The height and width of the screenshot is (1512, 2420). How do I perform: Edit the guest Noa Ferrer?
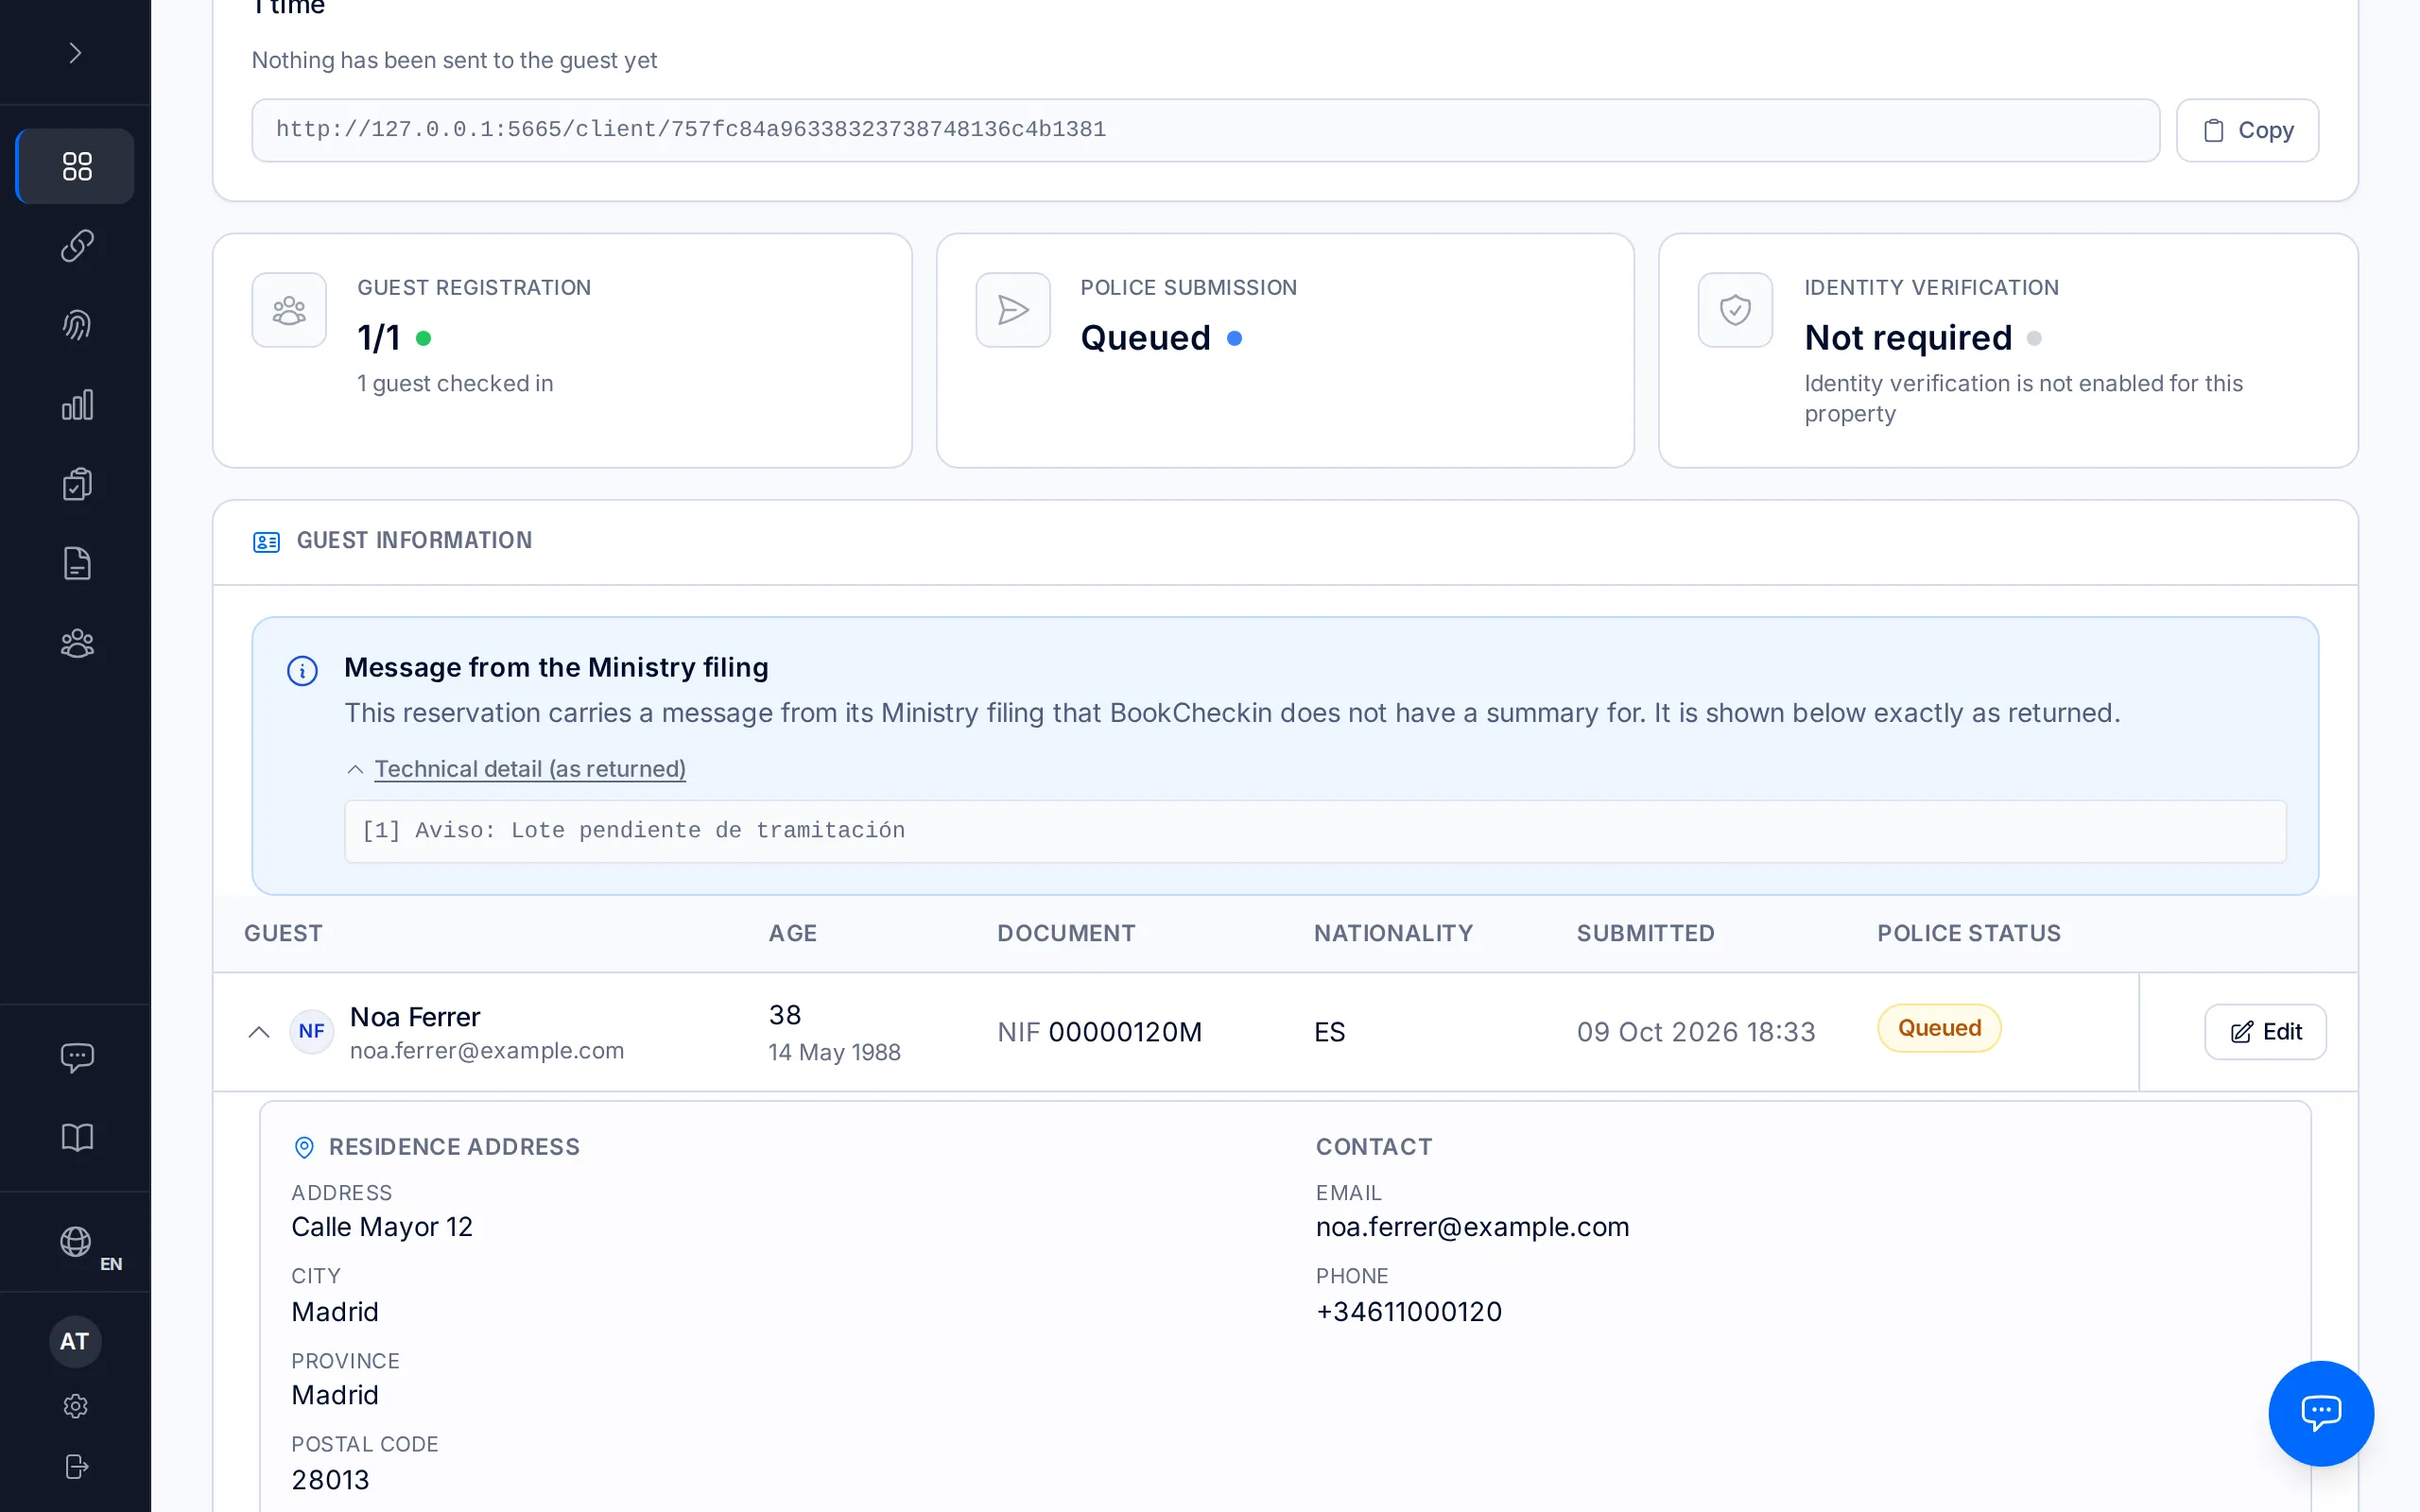2265,1032
